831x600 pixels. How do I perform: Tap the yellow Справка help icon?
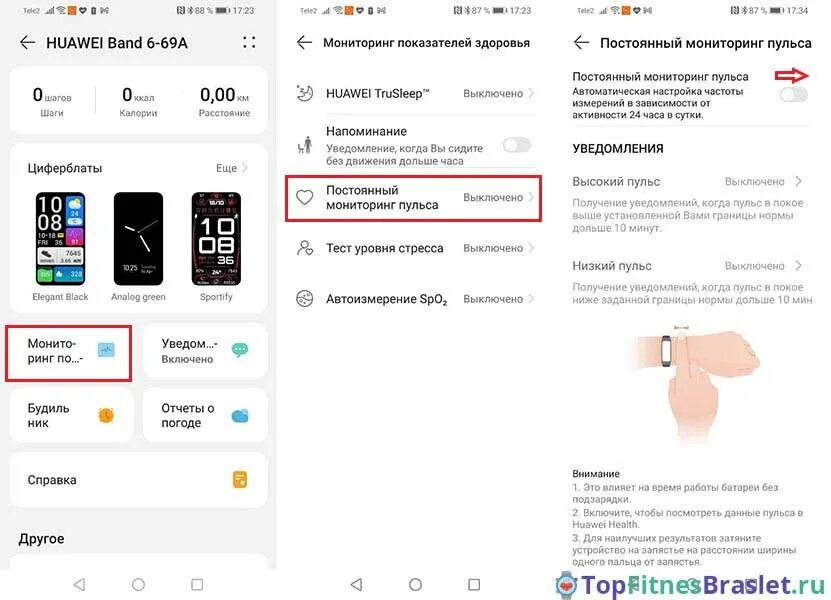pos(240,480)
